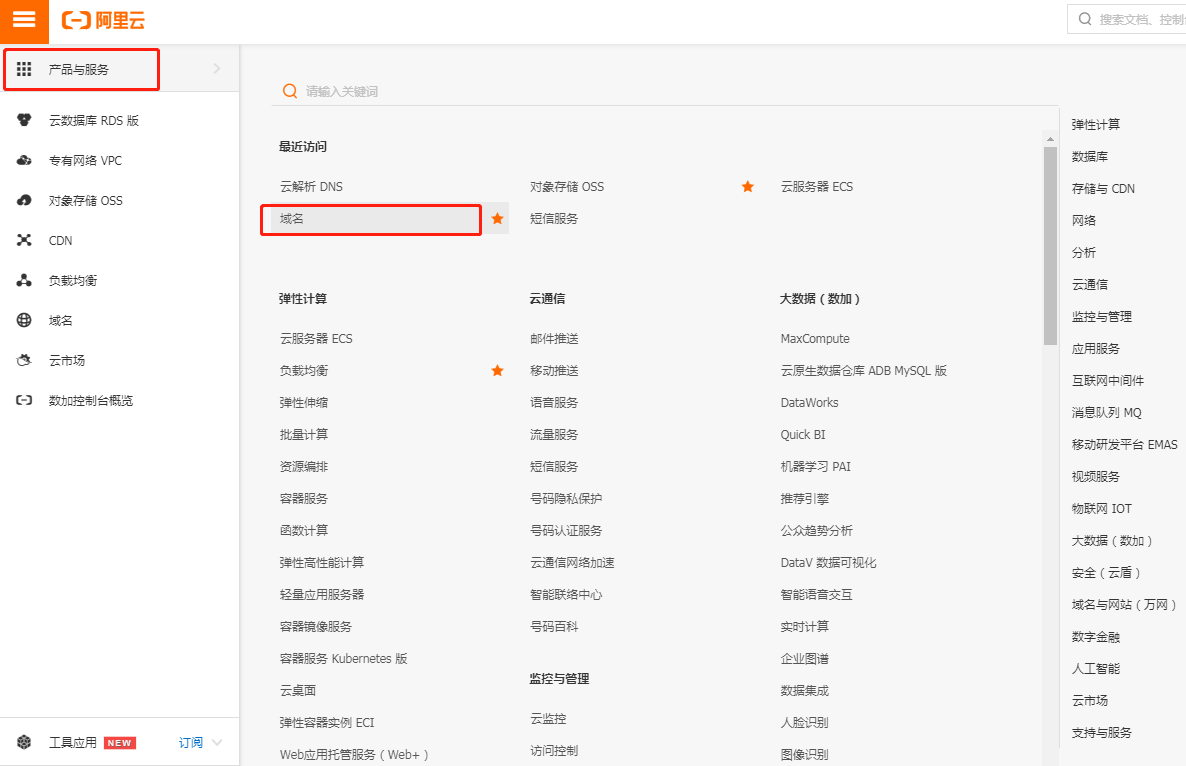Open 邮件推送 product link
This screenshot has width=1186, height=766.
(554, 338)
